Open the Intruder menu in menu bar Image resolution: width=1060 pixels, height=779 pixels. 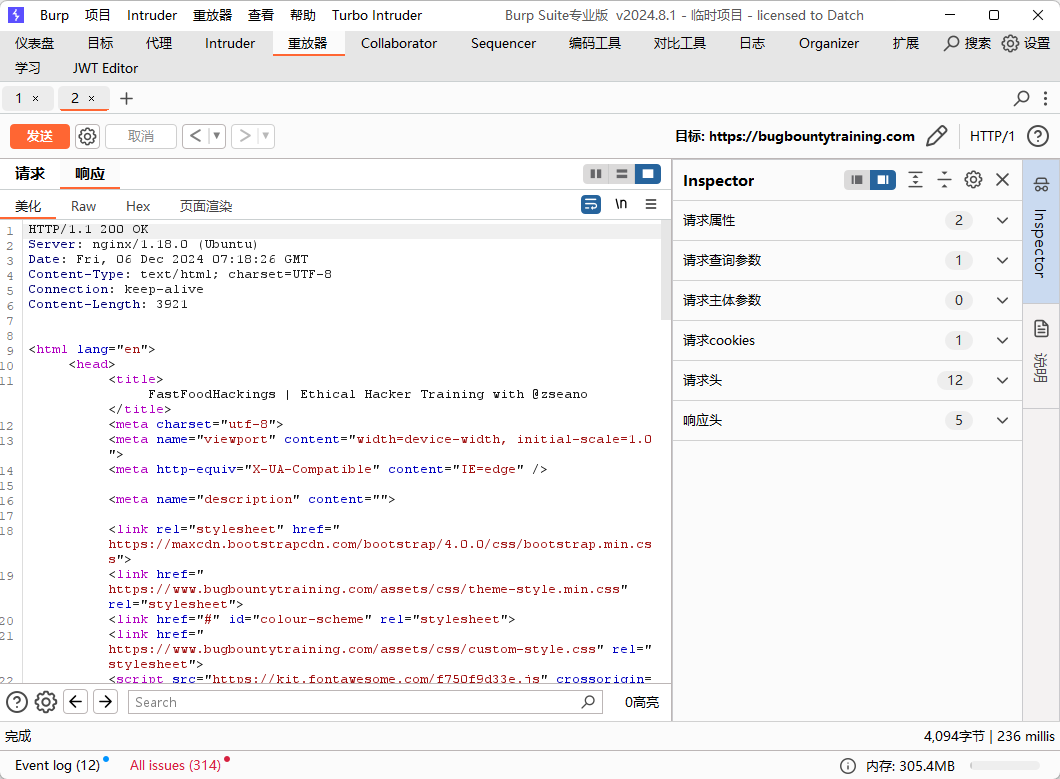tap(151, 15)
